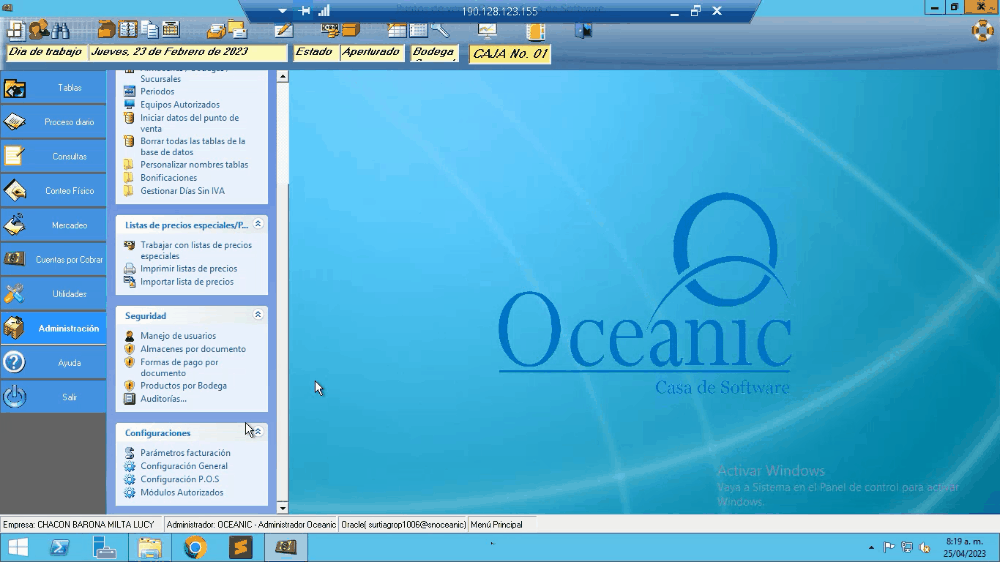This screenshot has width=1000, height=562.
Task: Select Proceso diario in the sidebar
Action: [53, 122]
